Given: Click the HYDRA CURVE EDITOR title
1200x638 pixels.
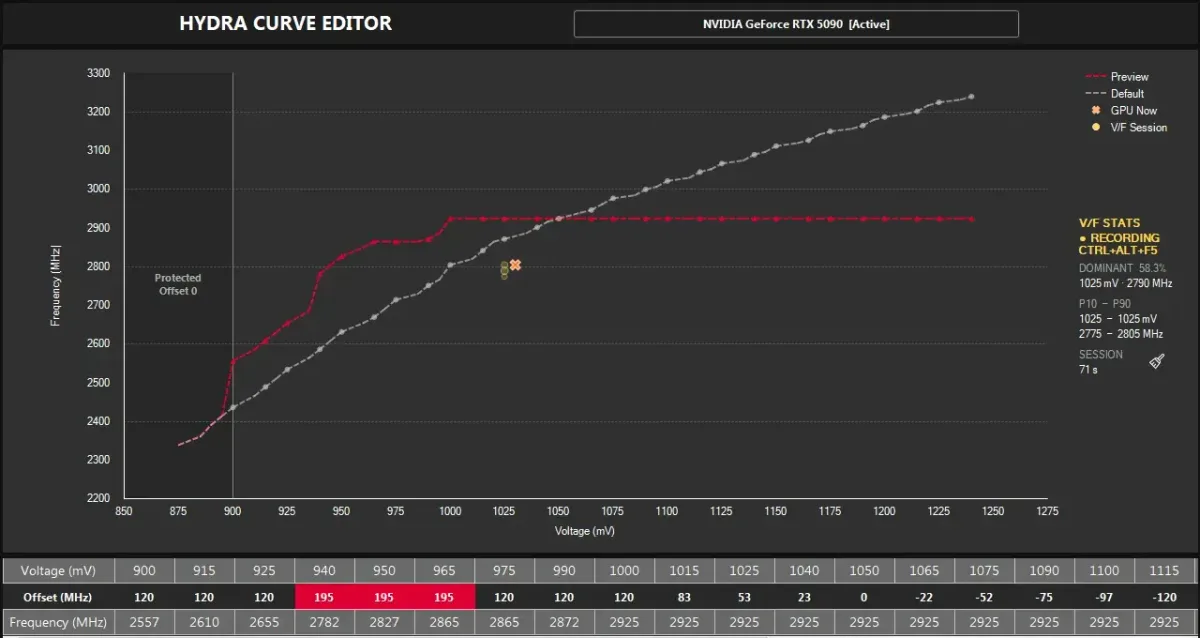Looking at the screenshot, I should [x=286, y=23].
